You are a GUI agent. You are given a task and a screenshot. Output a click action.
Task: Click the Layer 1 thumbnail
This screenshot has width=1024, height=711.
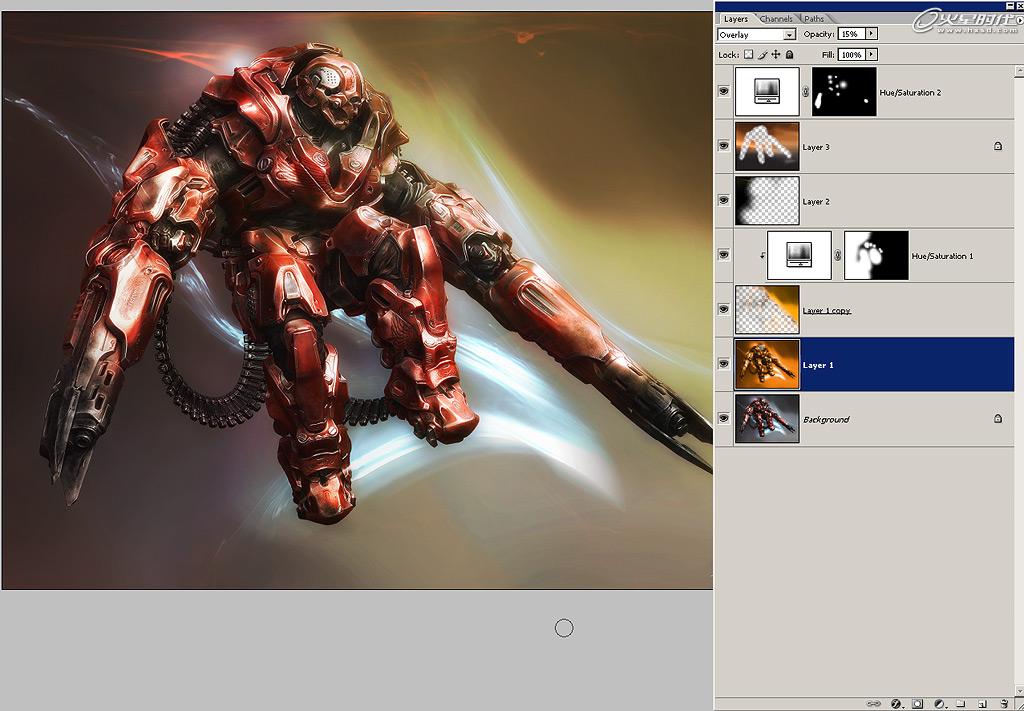click(767, 364)
